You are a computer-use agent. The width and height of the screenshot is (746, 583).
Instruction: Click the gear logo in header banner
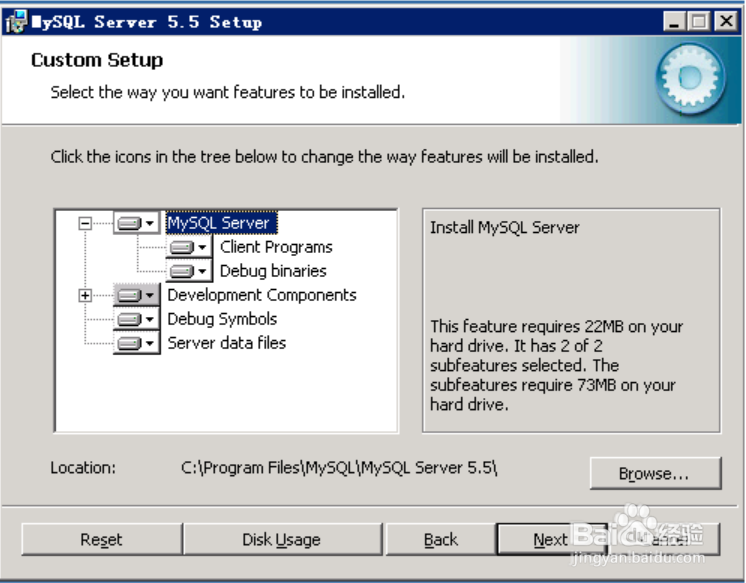click(x=691, y=79)
